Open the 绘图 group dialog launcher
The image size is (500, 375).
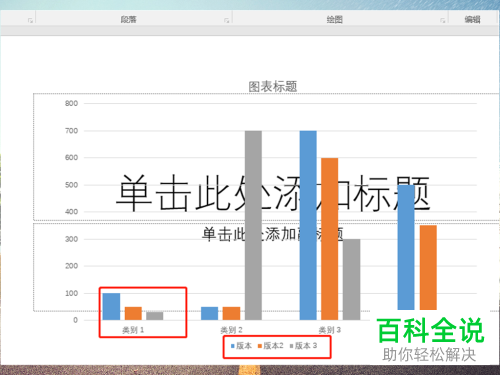click(x=442, y=21)
